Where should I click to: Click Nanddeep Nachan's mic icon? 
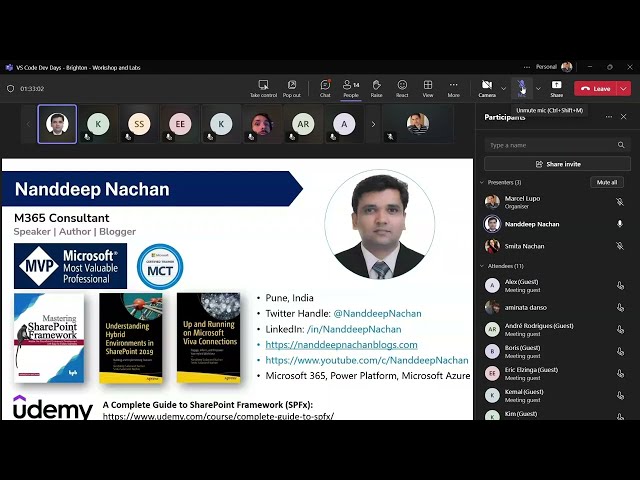coord(620,224)
